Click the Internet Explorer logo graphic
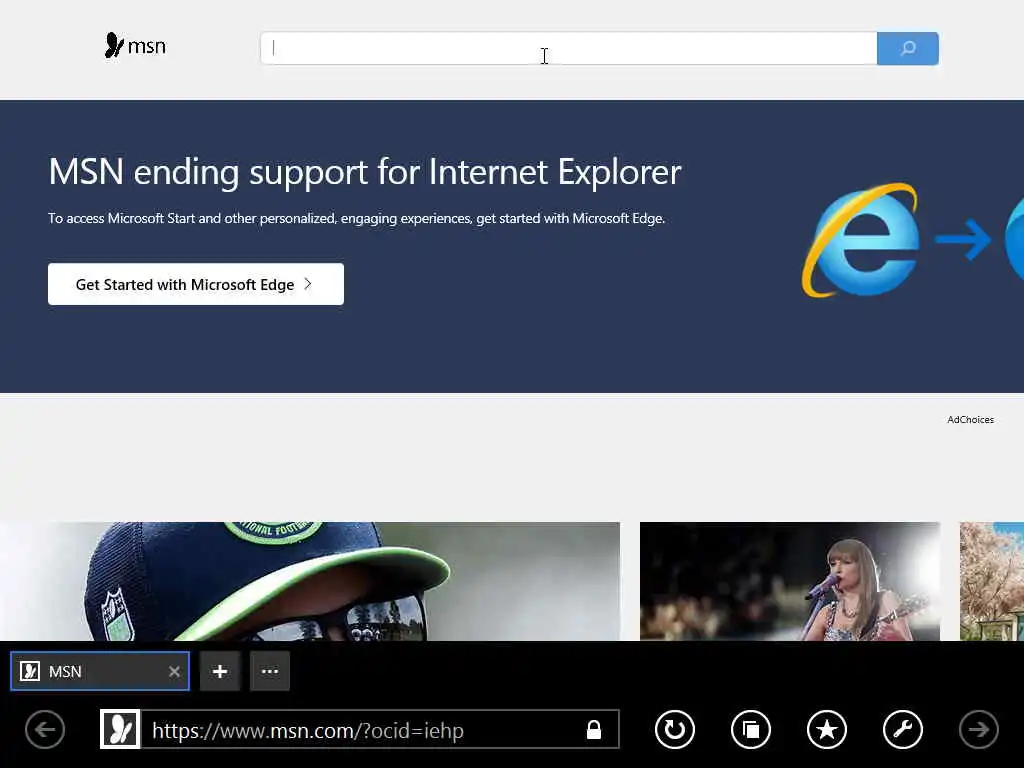Viewport: 1024px width, 768px height. tap(861, 240)
